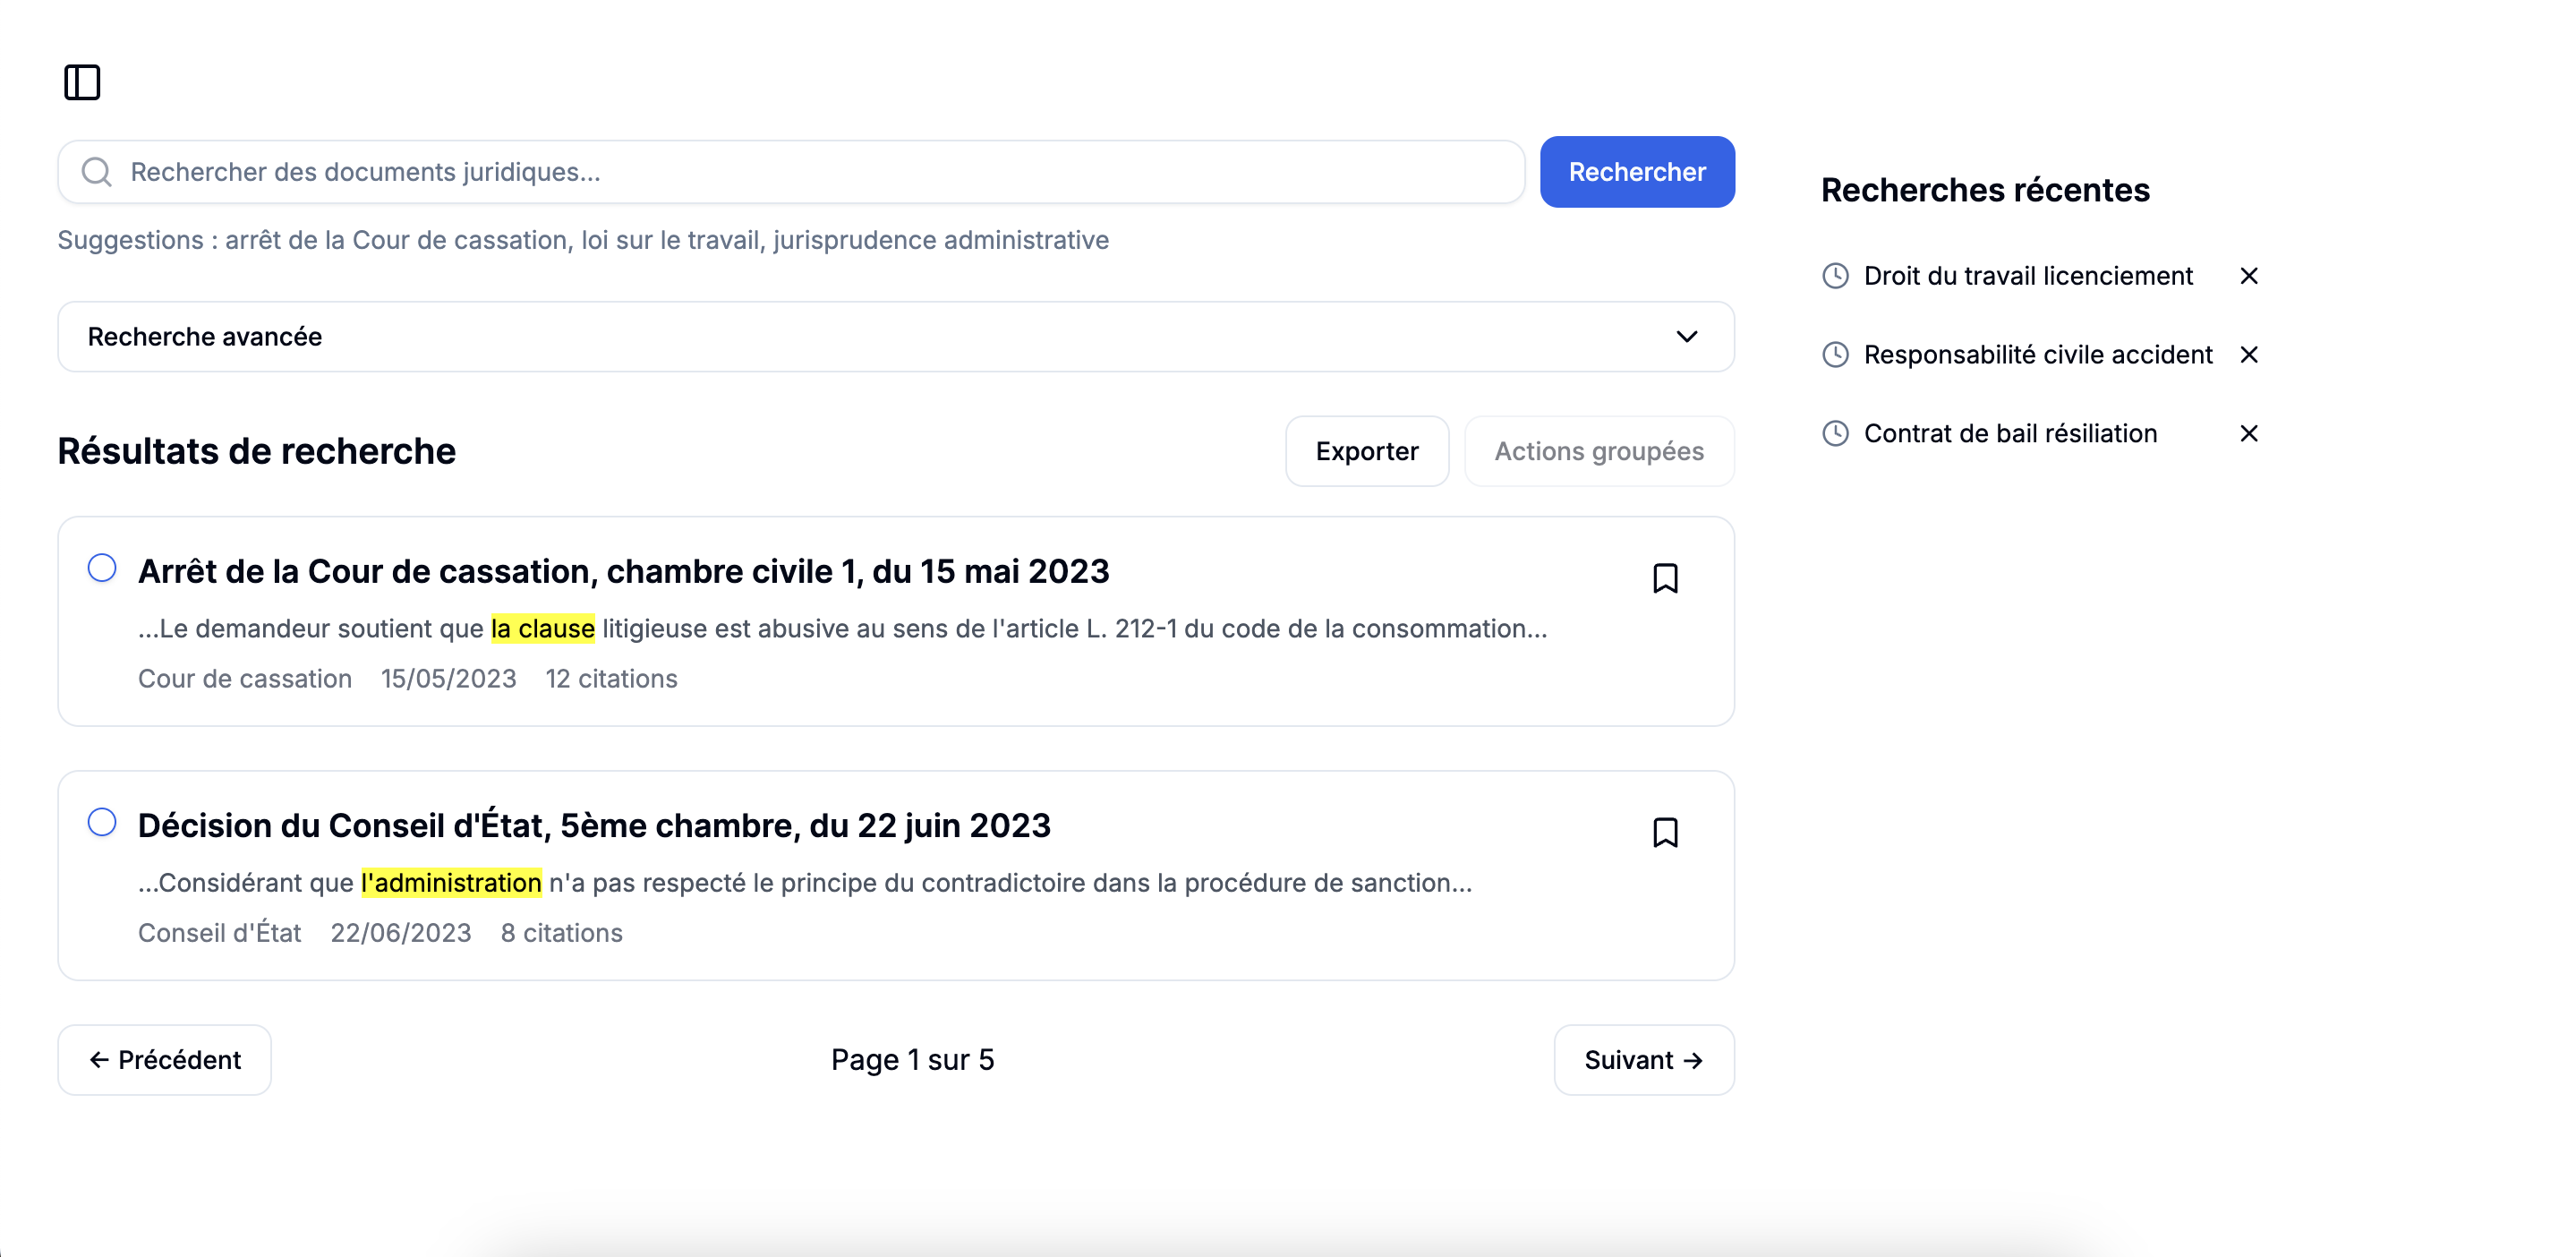The width and height of the screenshot is (2576, 1257).
Task: Click the highlighted 'la clause' text
Action: (x=543, y=629)
